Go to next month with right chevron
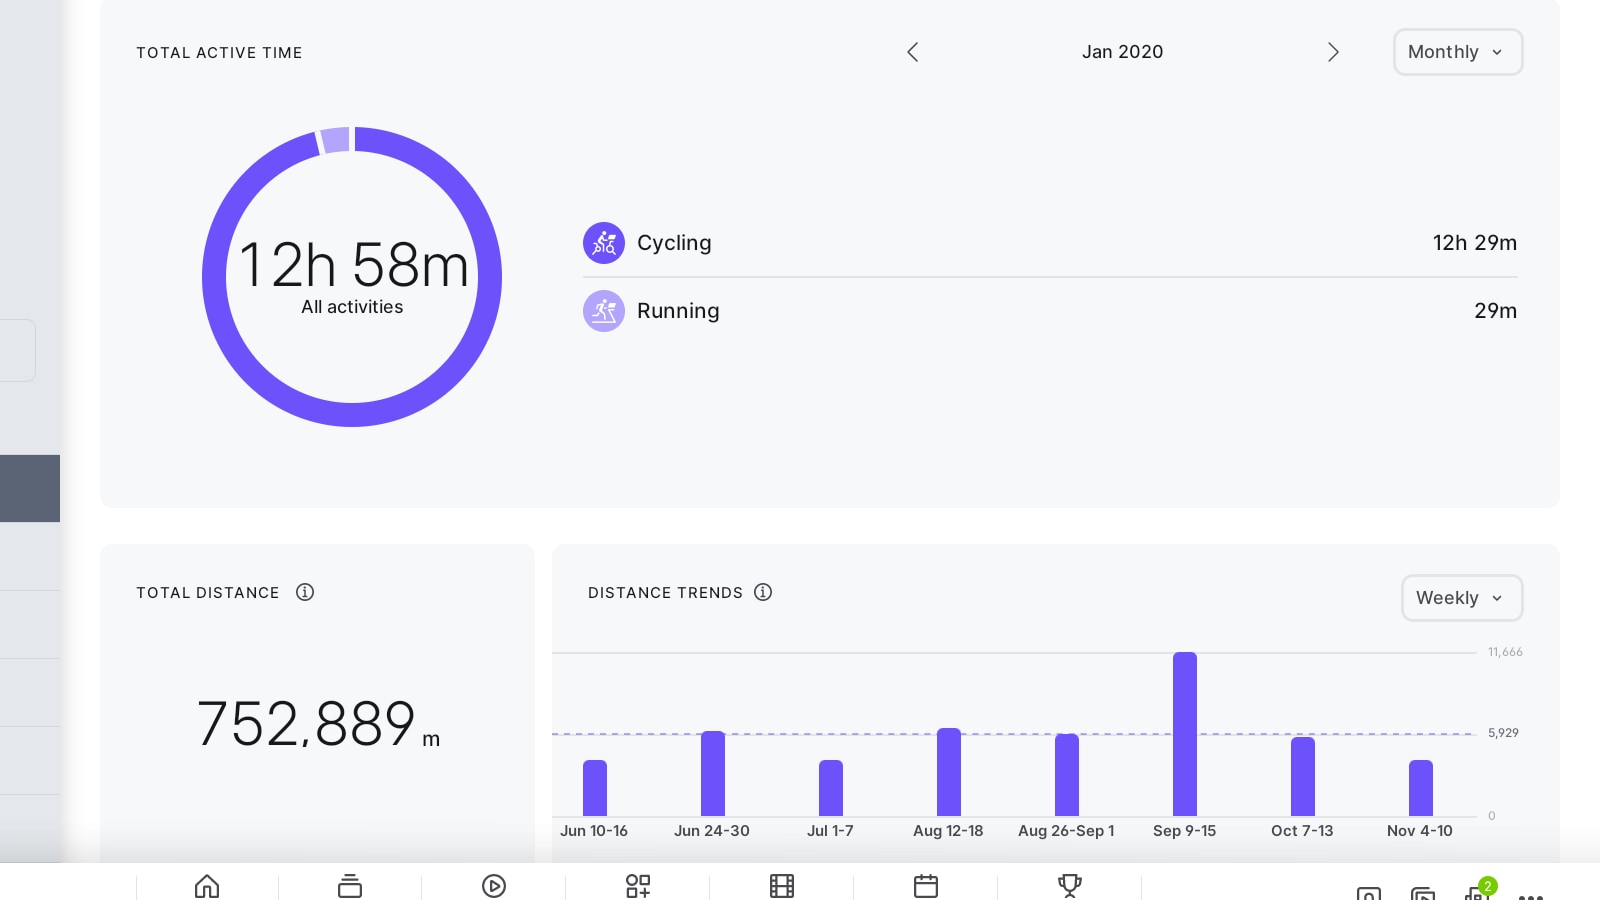Image resolution: width=1600 pixels, height=900 pixels. [x=1333, y=52]
